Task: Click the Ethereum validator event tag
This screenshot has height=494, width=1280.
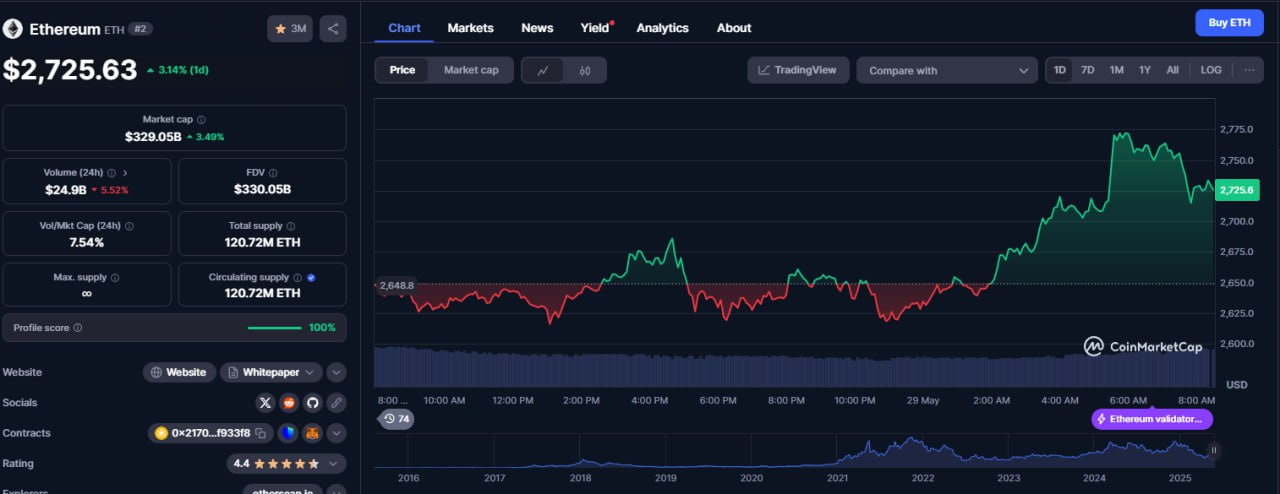Action: point(1152,419)
